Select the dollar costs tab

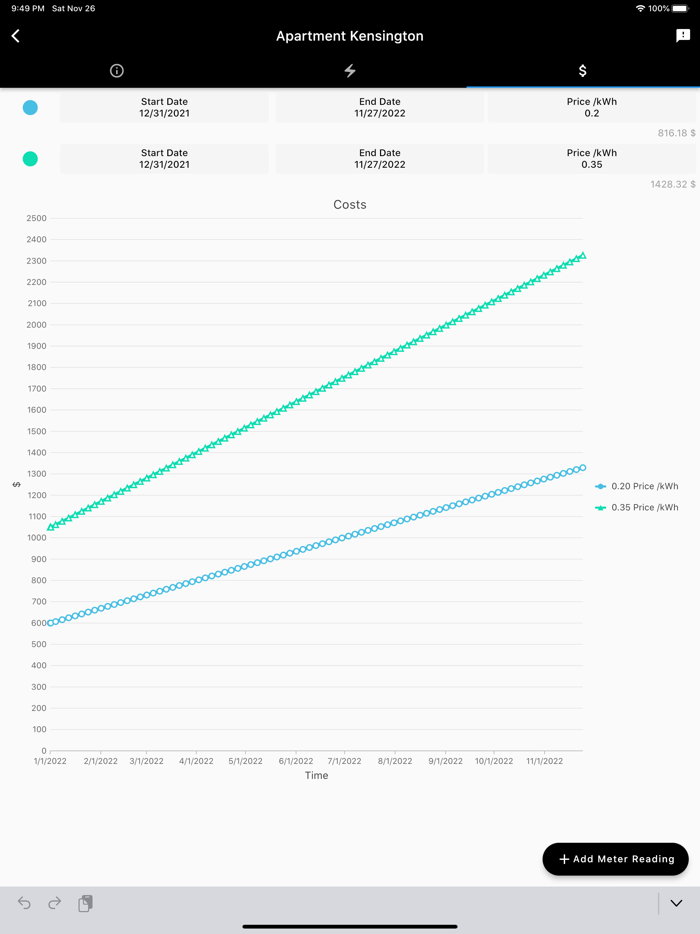[583, 71]
